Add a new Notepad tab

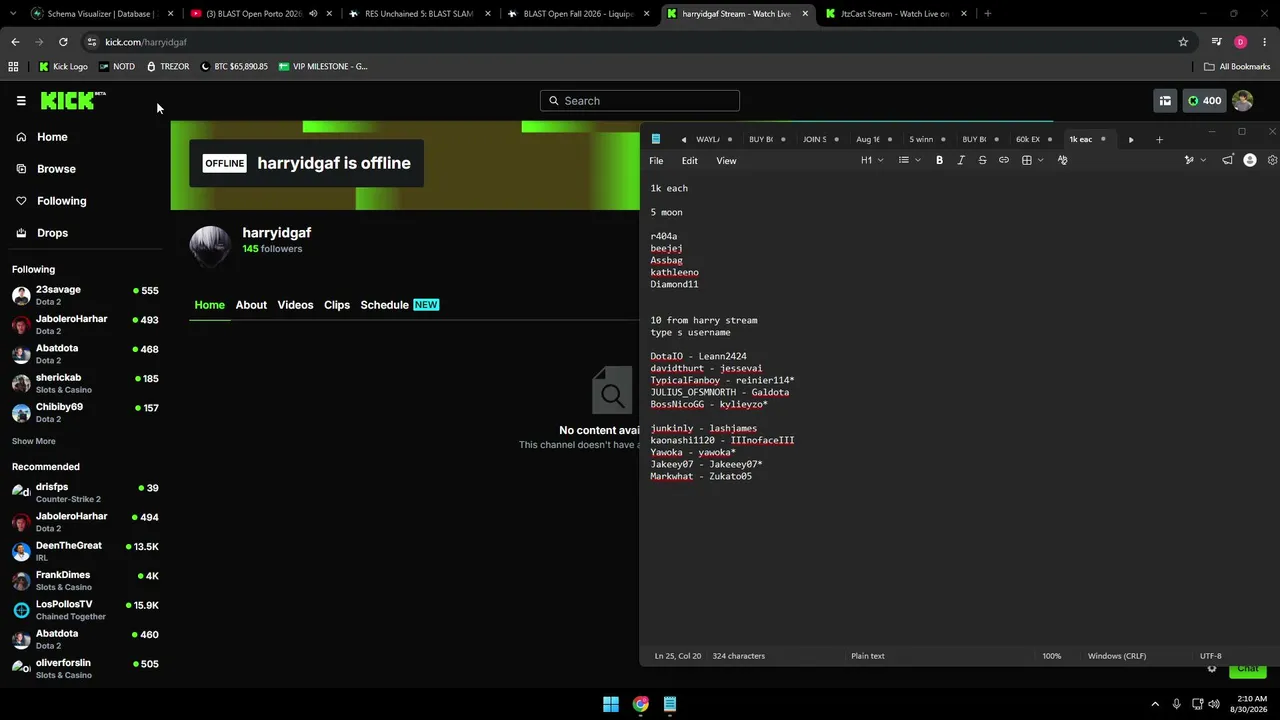pyautogui.click(x=1159, y=139)
